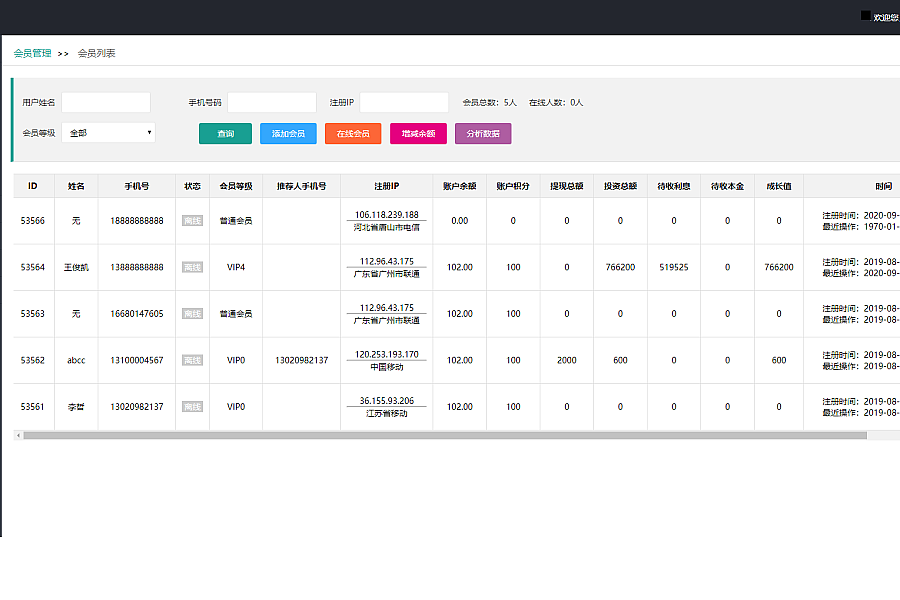Click the 离线 status badge for member 53564
Viewport: 900px width, 600px height.
[192, 267]
